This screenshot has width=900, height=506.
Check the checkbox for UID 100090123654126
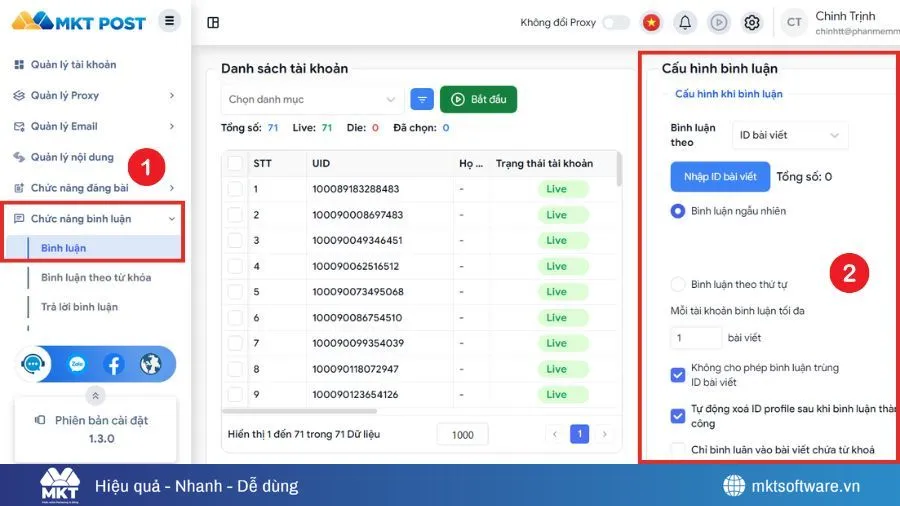pyautogui.click(x=235, y=394)
